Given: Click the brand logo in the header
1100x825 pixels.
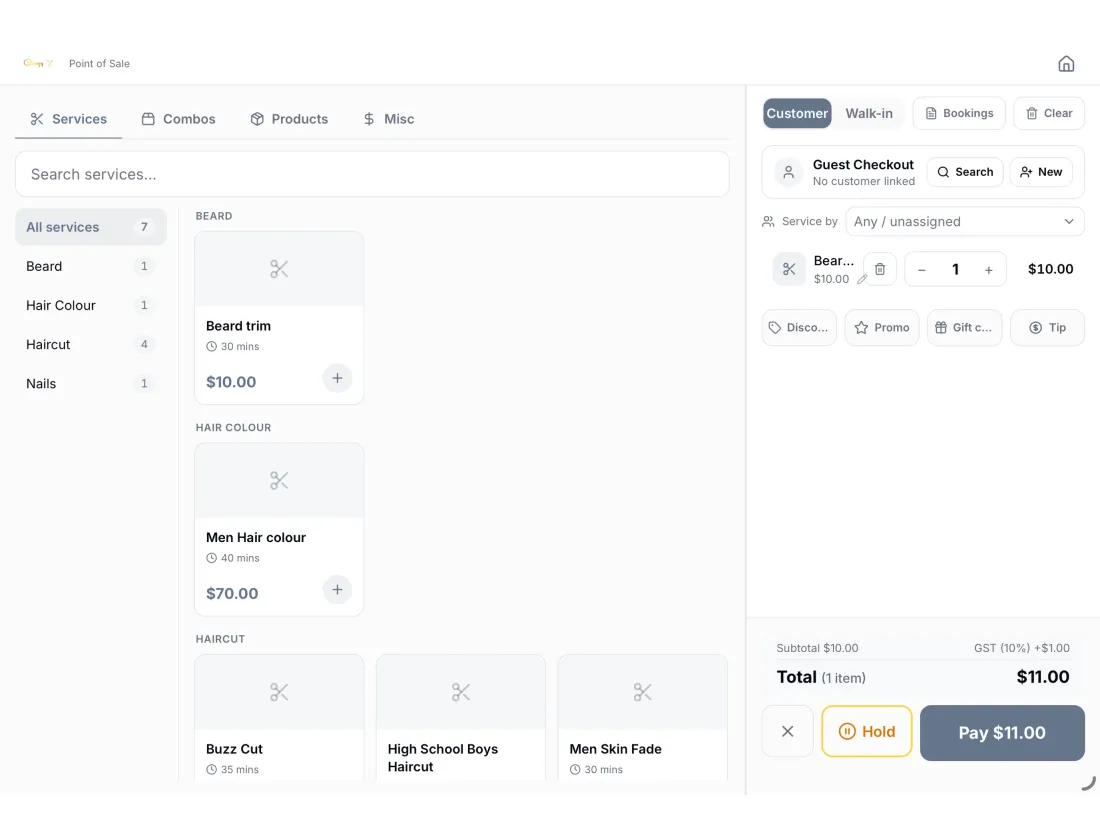Looking at the screenshot, I should tap(38, 63).
